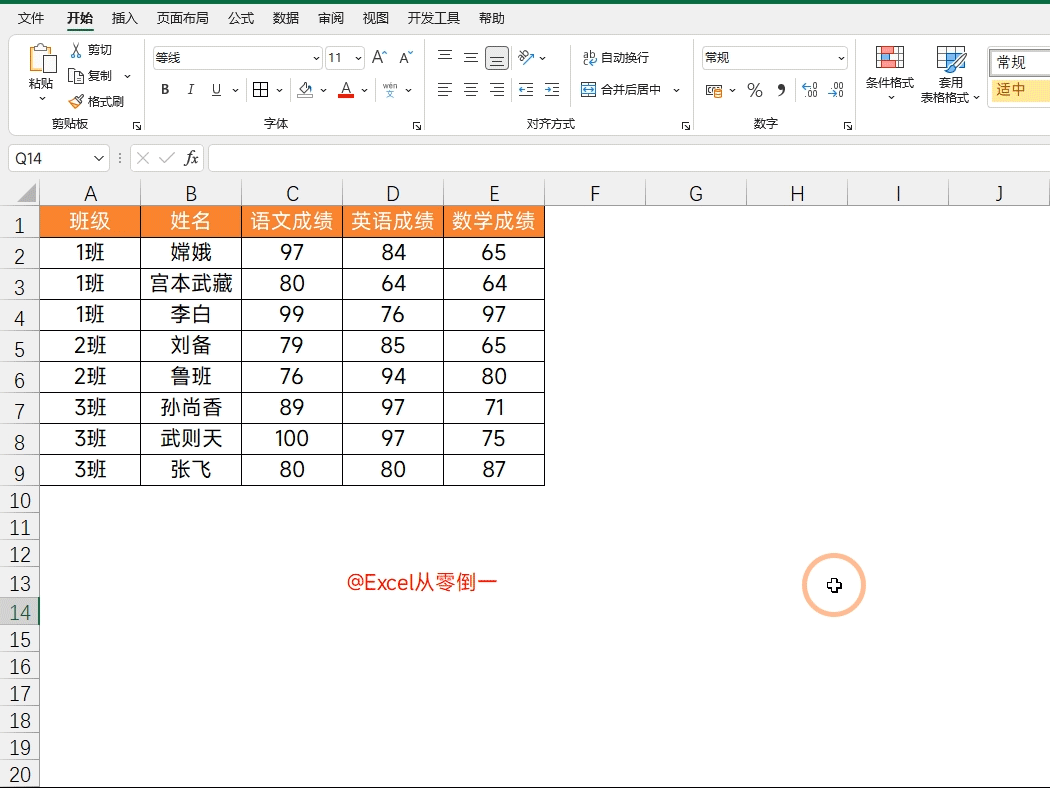
Task: Click 合并后居中 merge button
Action: (621, 90)
